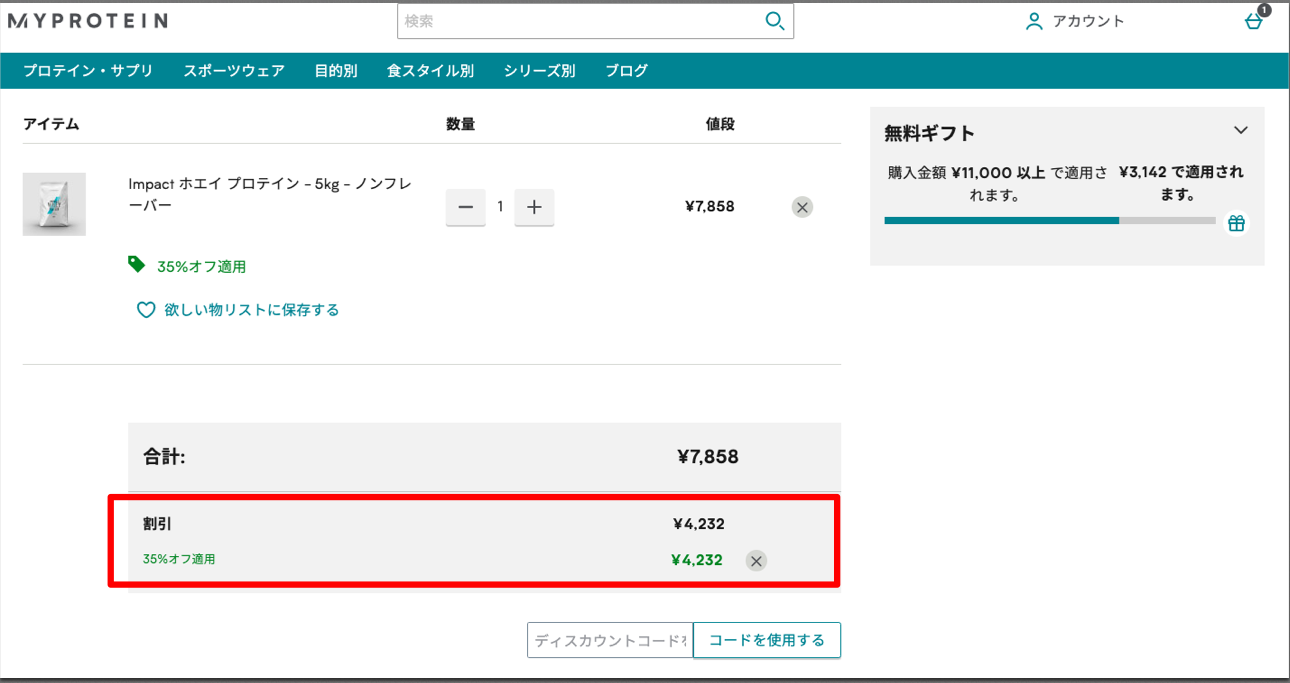Click the 値段 column header
Image resolution: width=1290 pixels, height=683 pixels.
[x=720, y=124]
